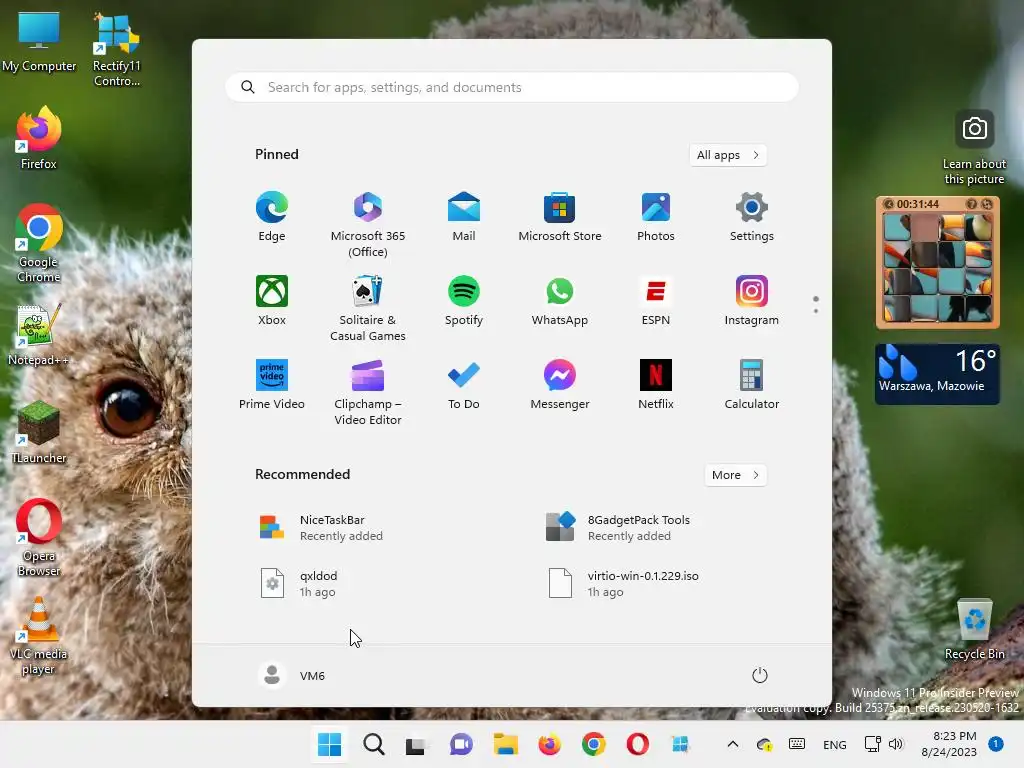
Task: Open taskbar Search
Action: (x=374, y=744)
